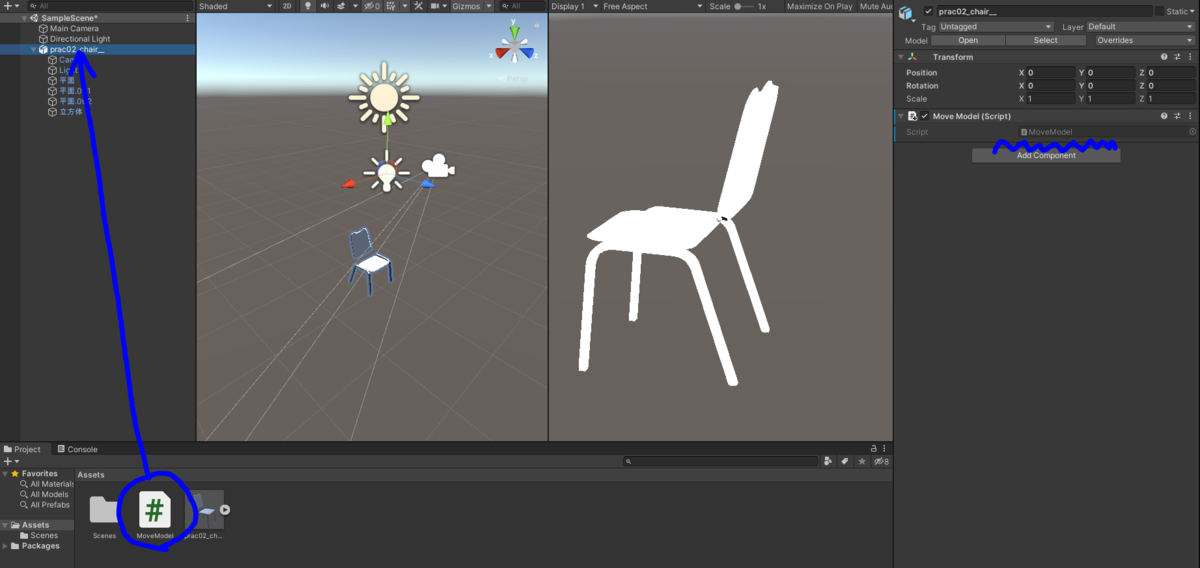Select the MoveModel script asset
The image size is (1200, 568).
pyautogui.click(x=155, y=516)
